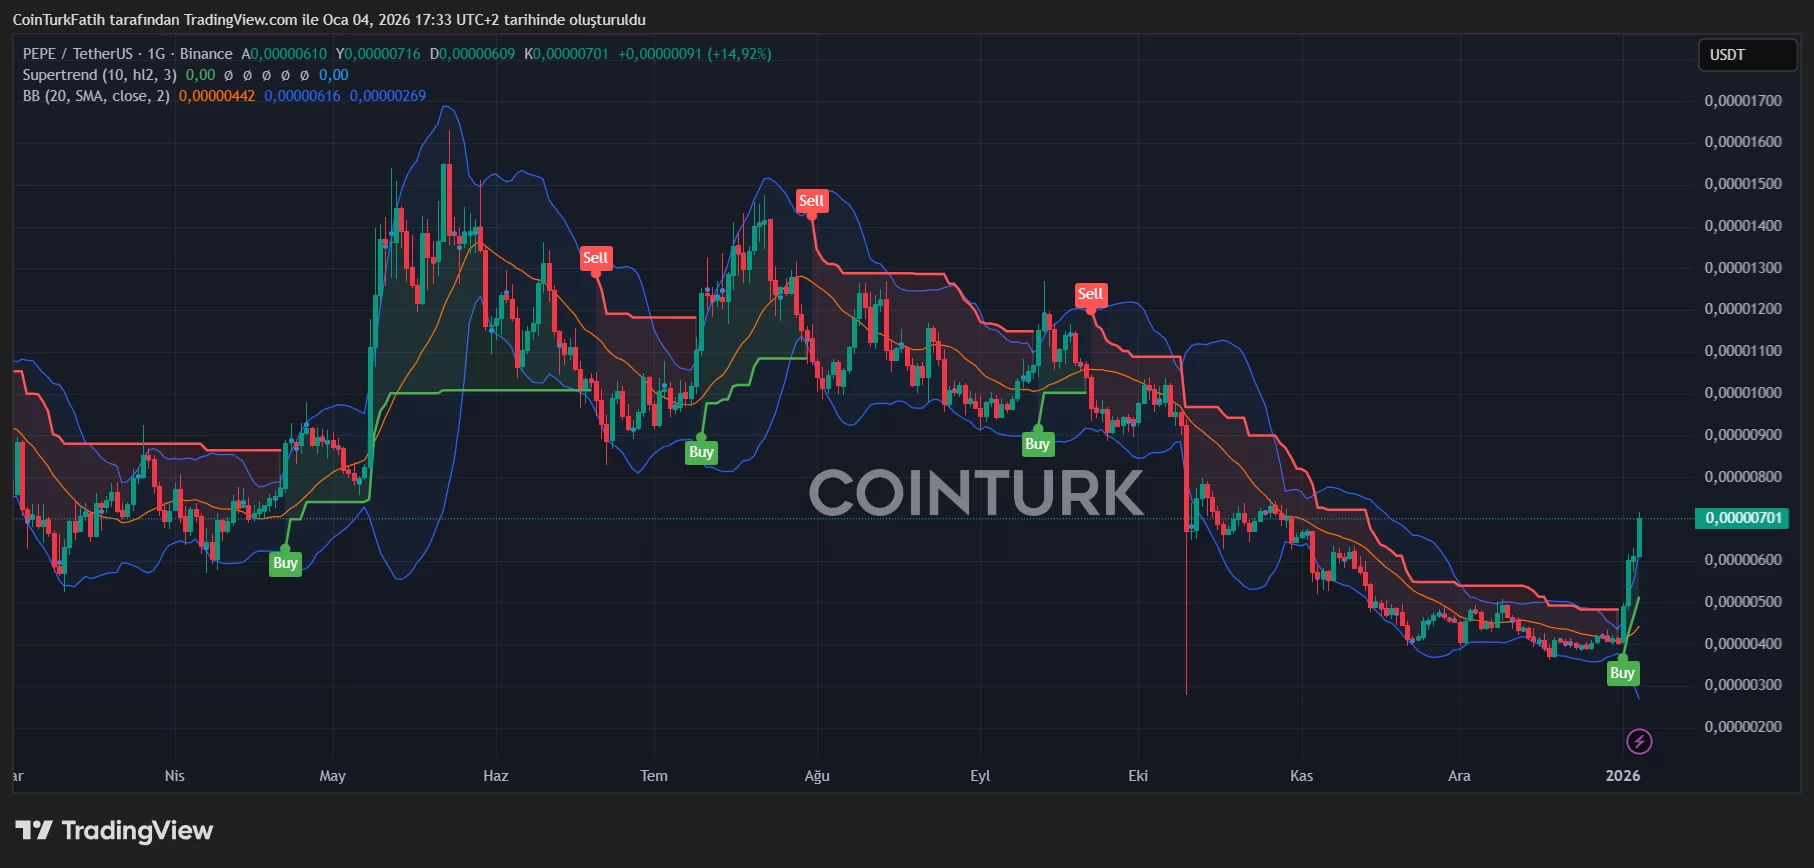Click the Sell marker above the August peak

click(811, 201)
